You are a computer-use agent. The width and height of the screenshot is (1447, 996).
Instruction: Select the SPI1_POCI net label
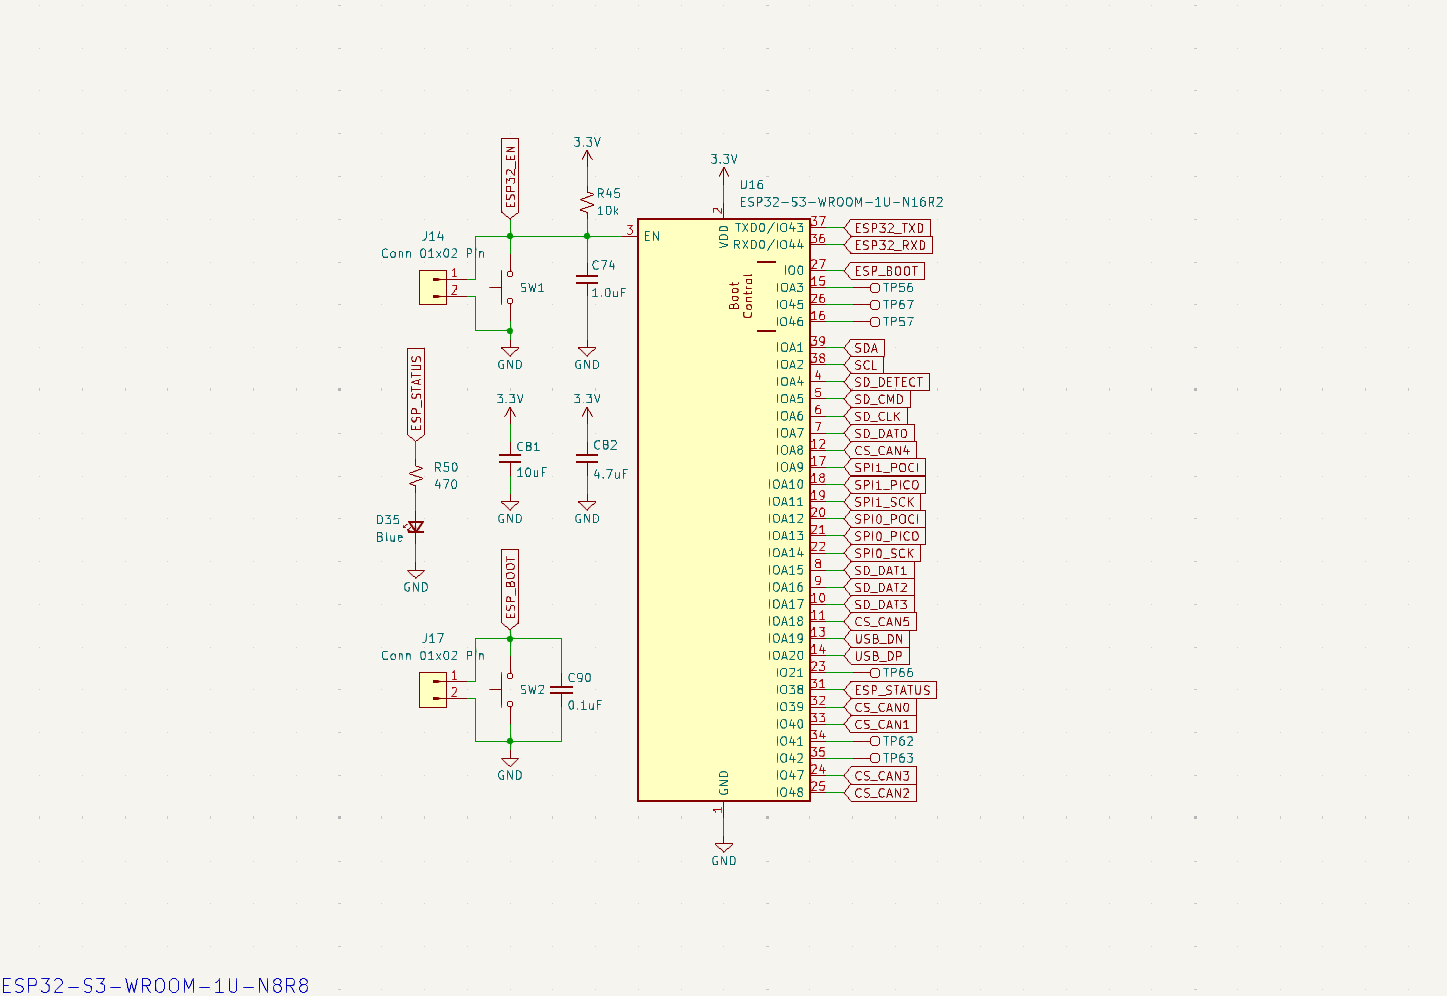(x=885, y=467)
